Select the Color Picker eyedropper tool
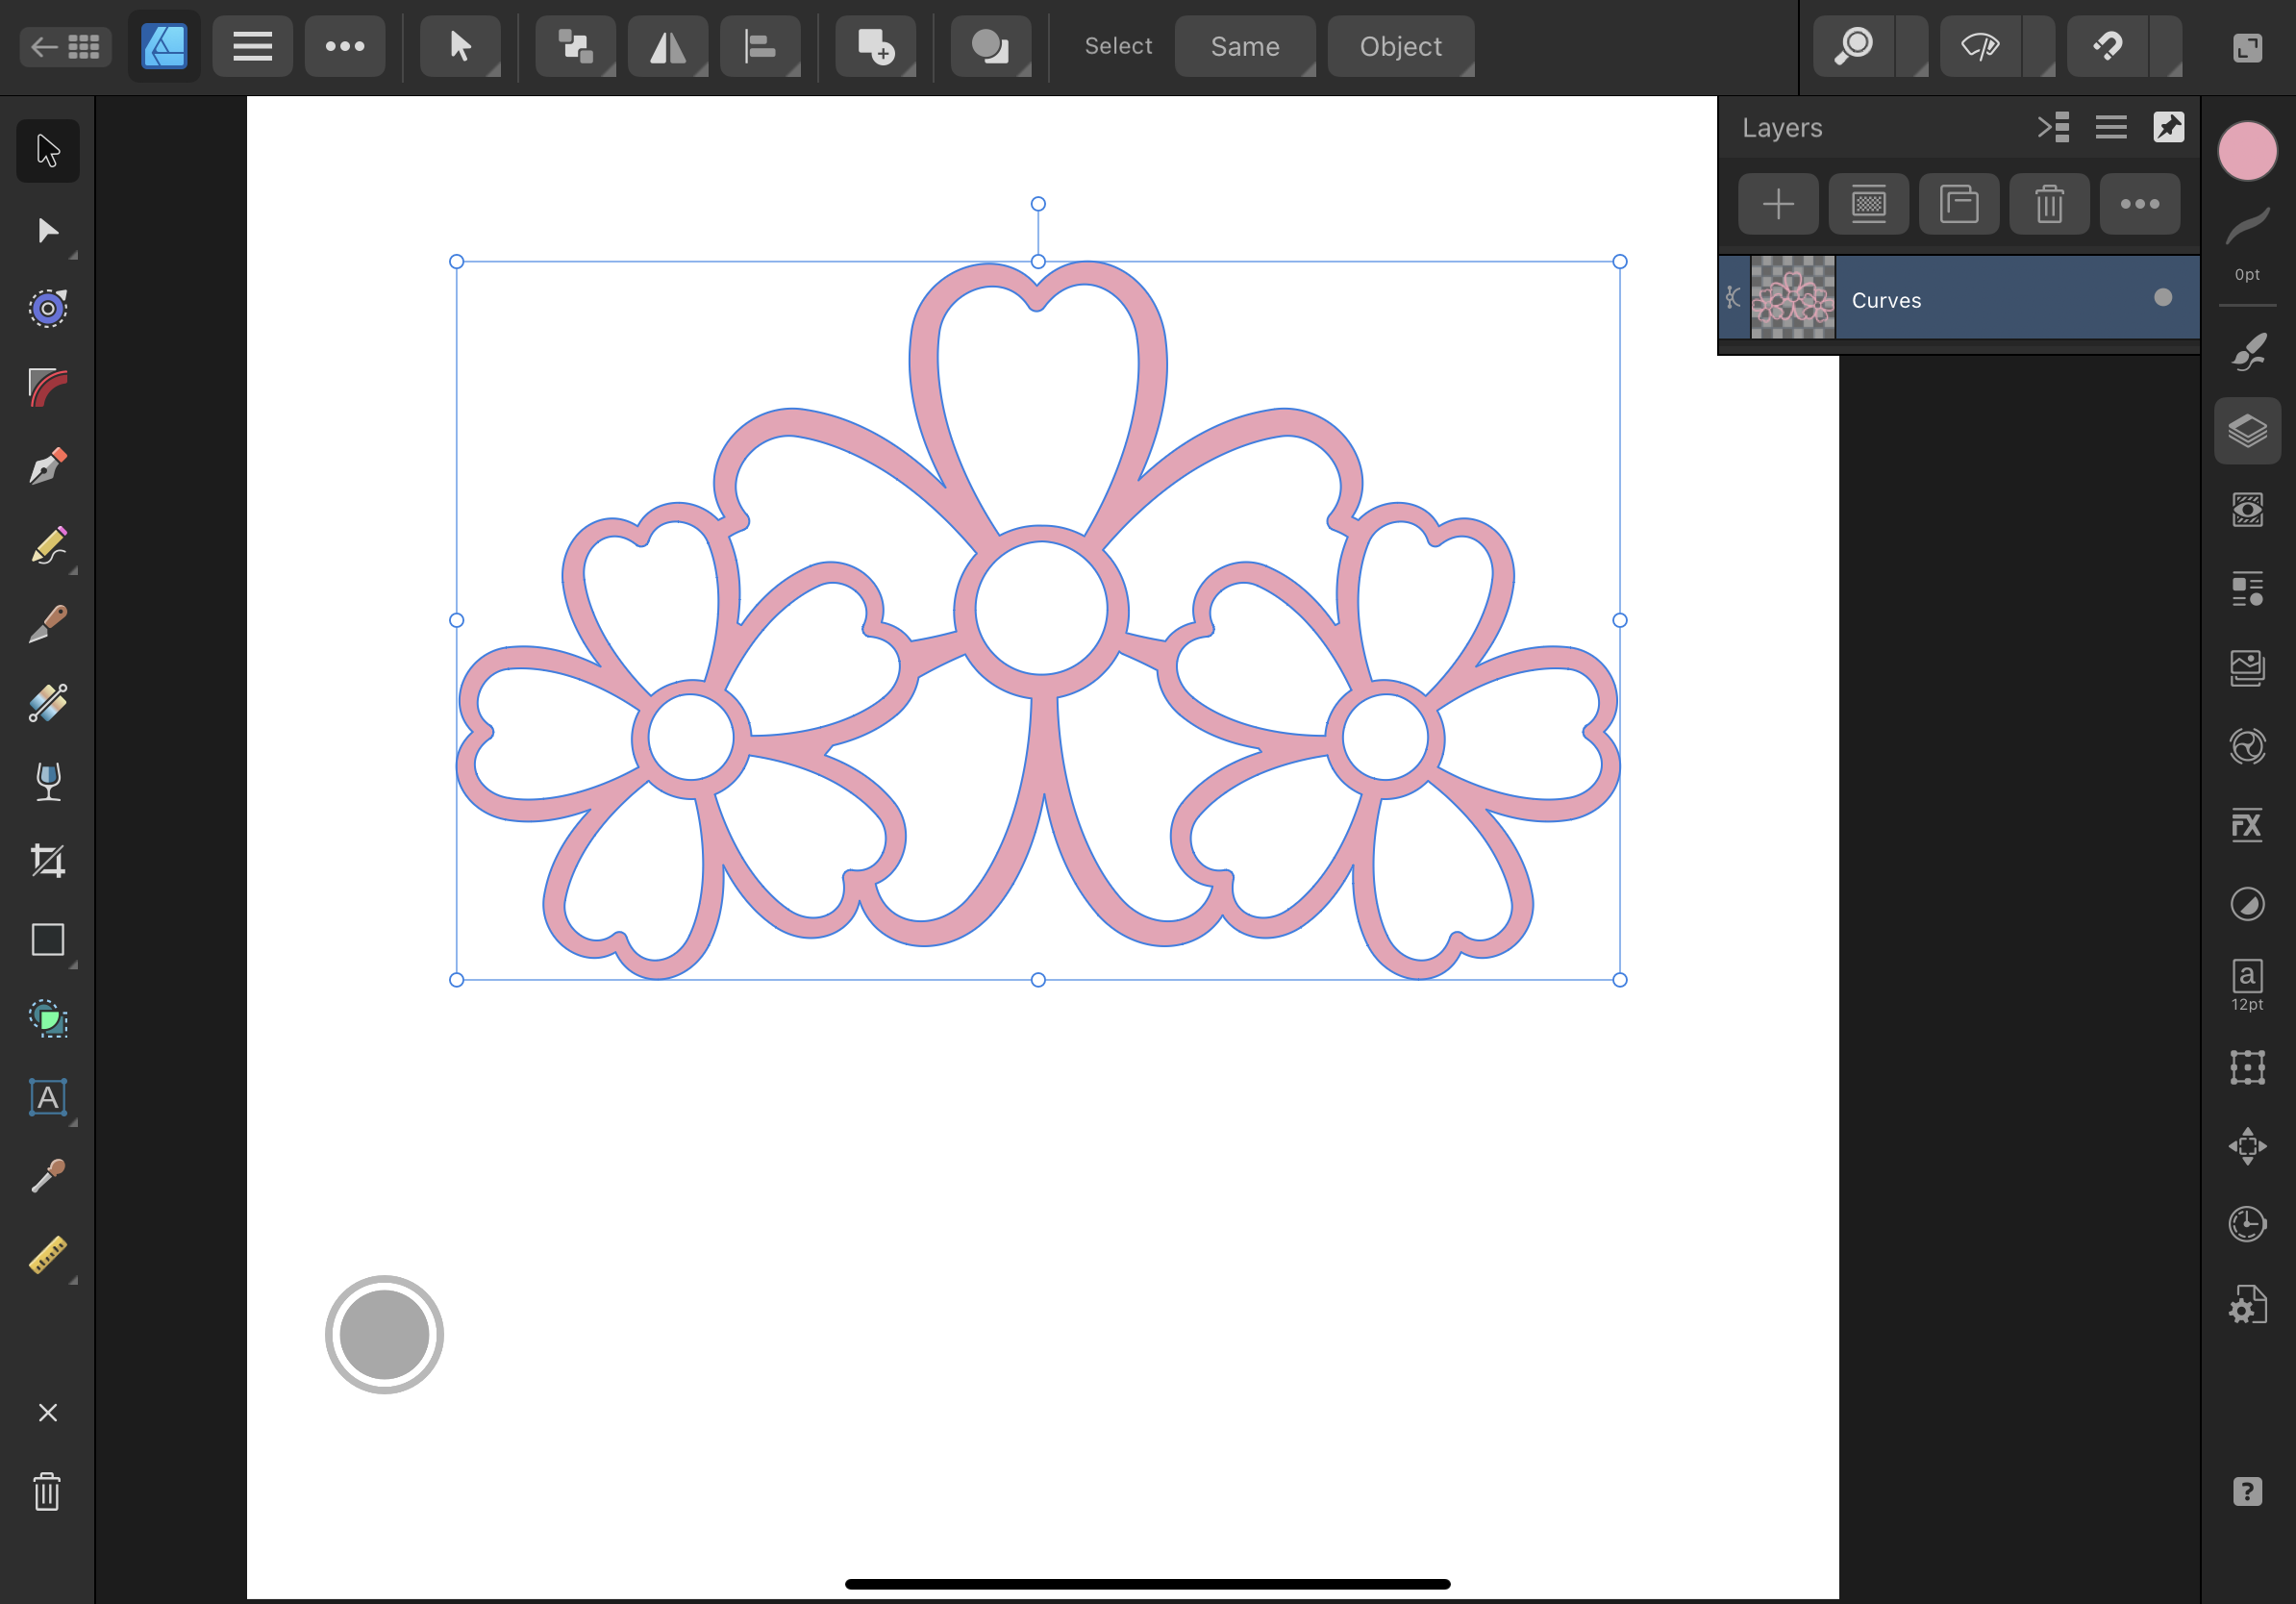The width and height of the screenshot is (2296, 1604). pyautogui.click(x=47, y=1176)
